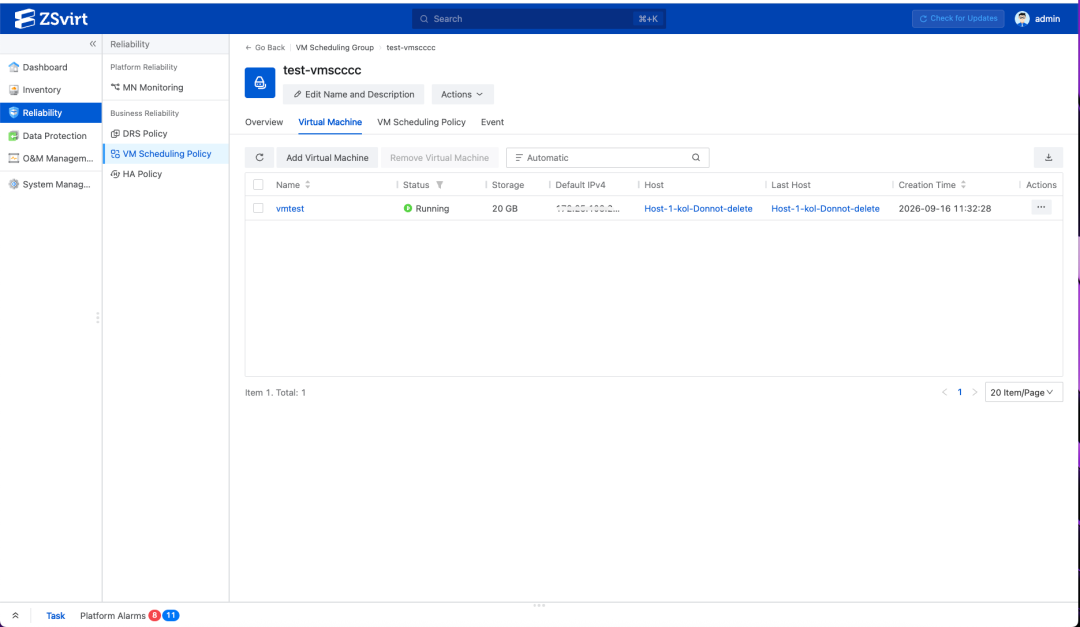Tick the checkbox for vmtest row
Image resolution: width=1080 pixels, height=627 pixels.
pos(258,208)
